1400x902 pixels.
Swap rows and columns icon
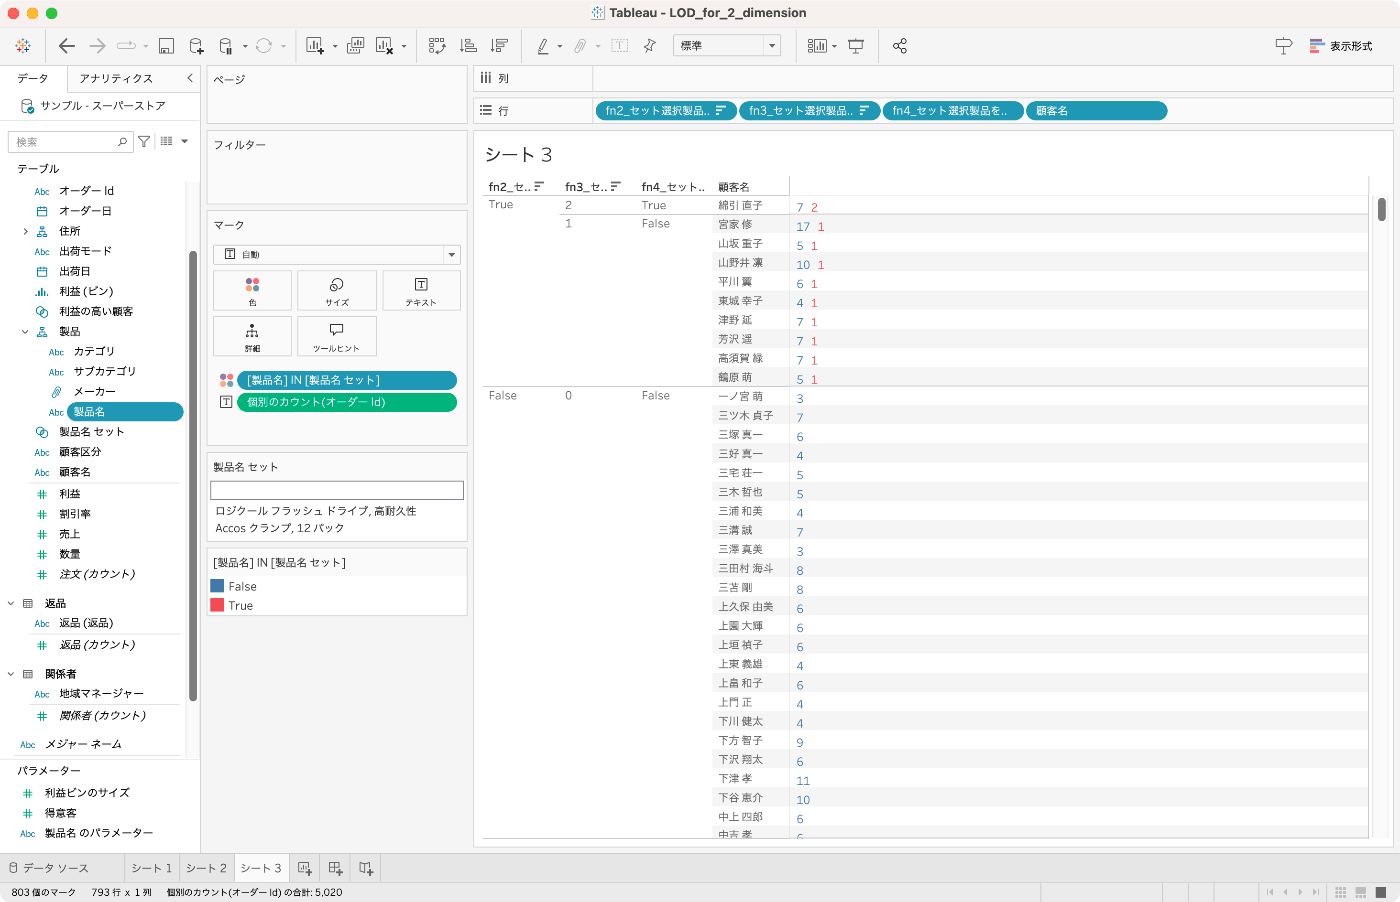(437, 46)
